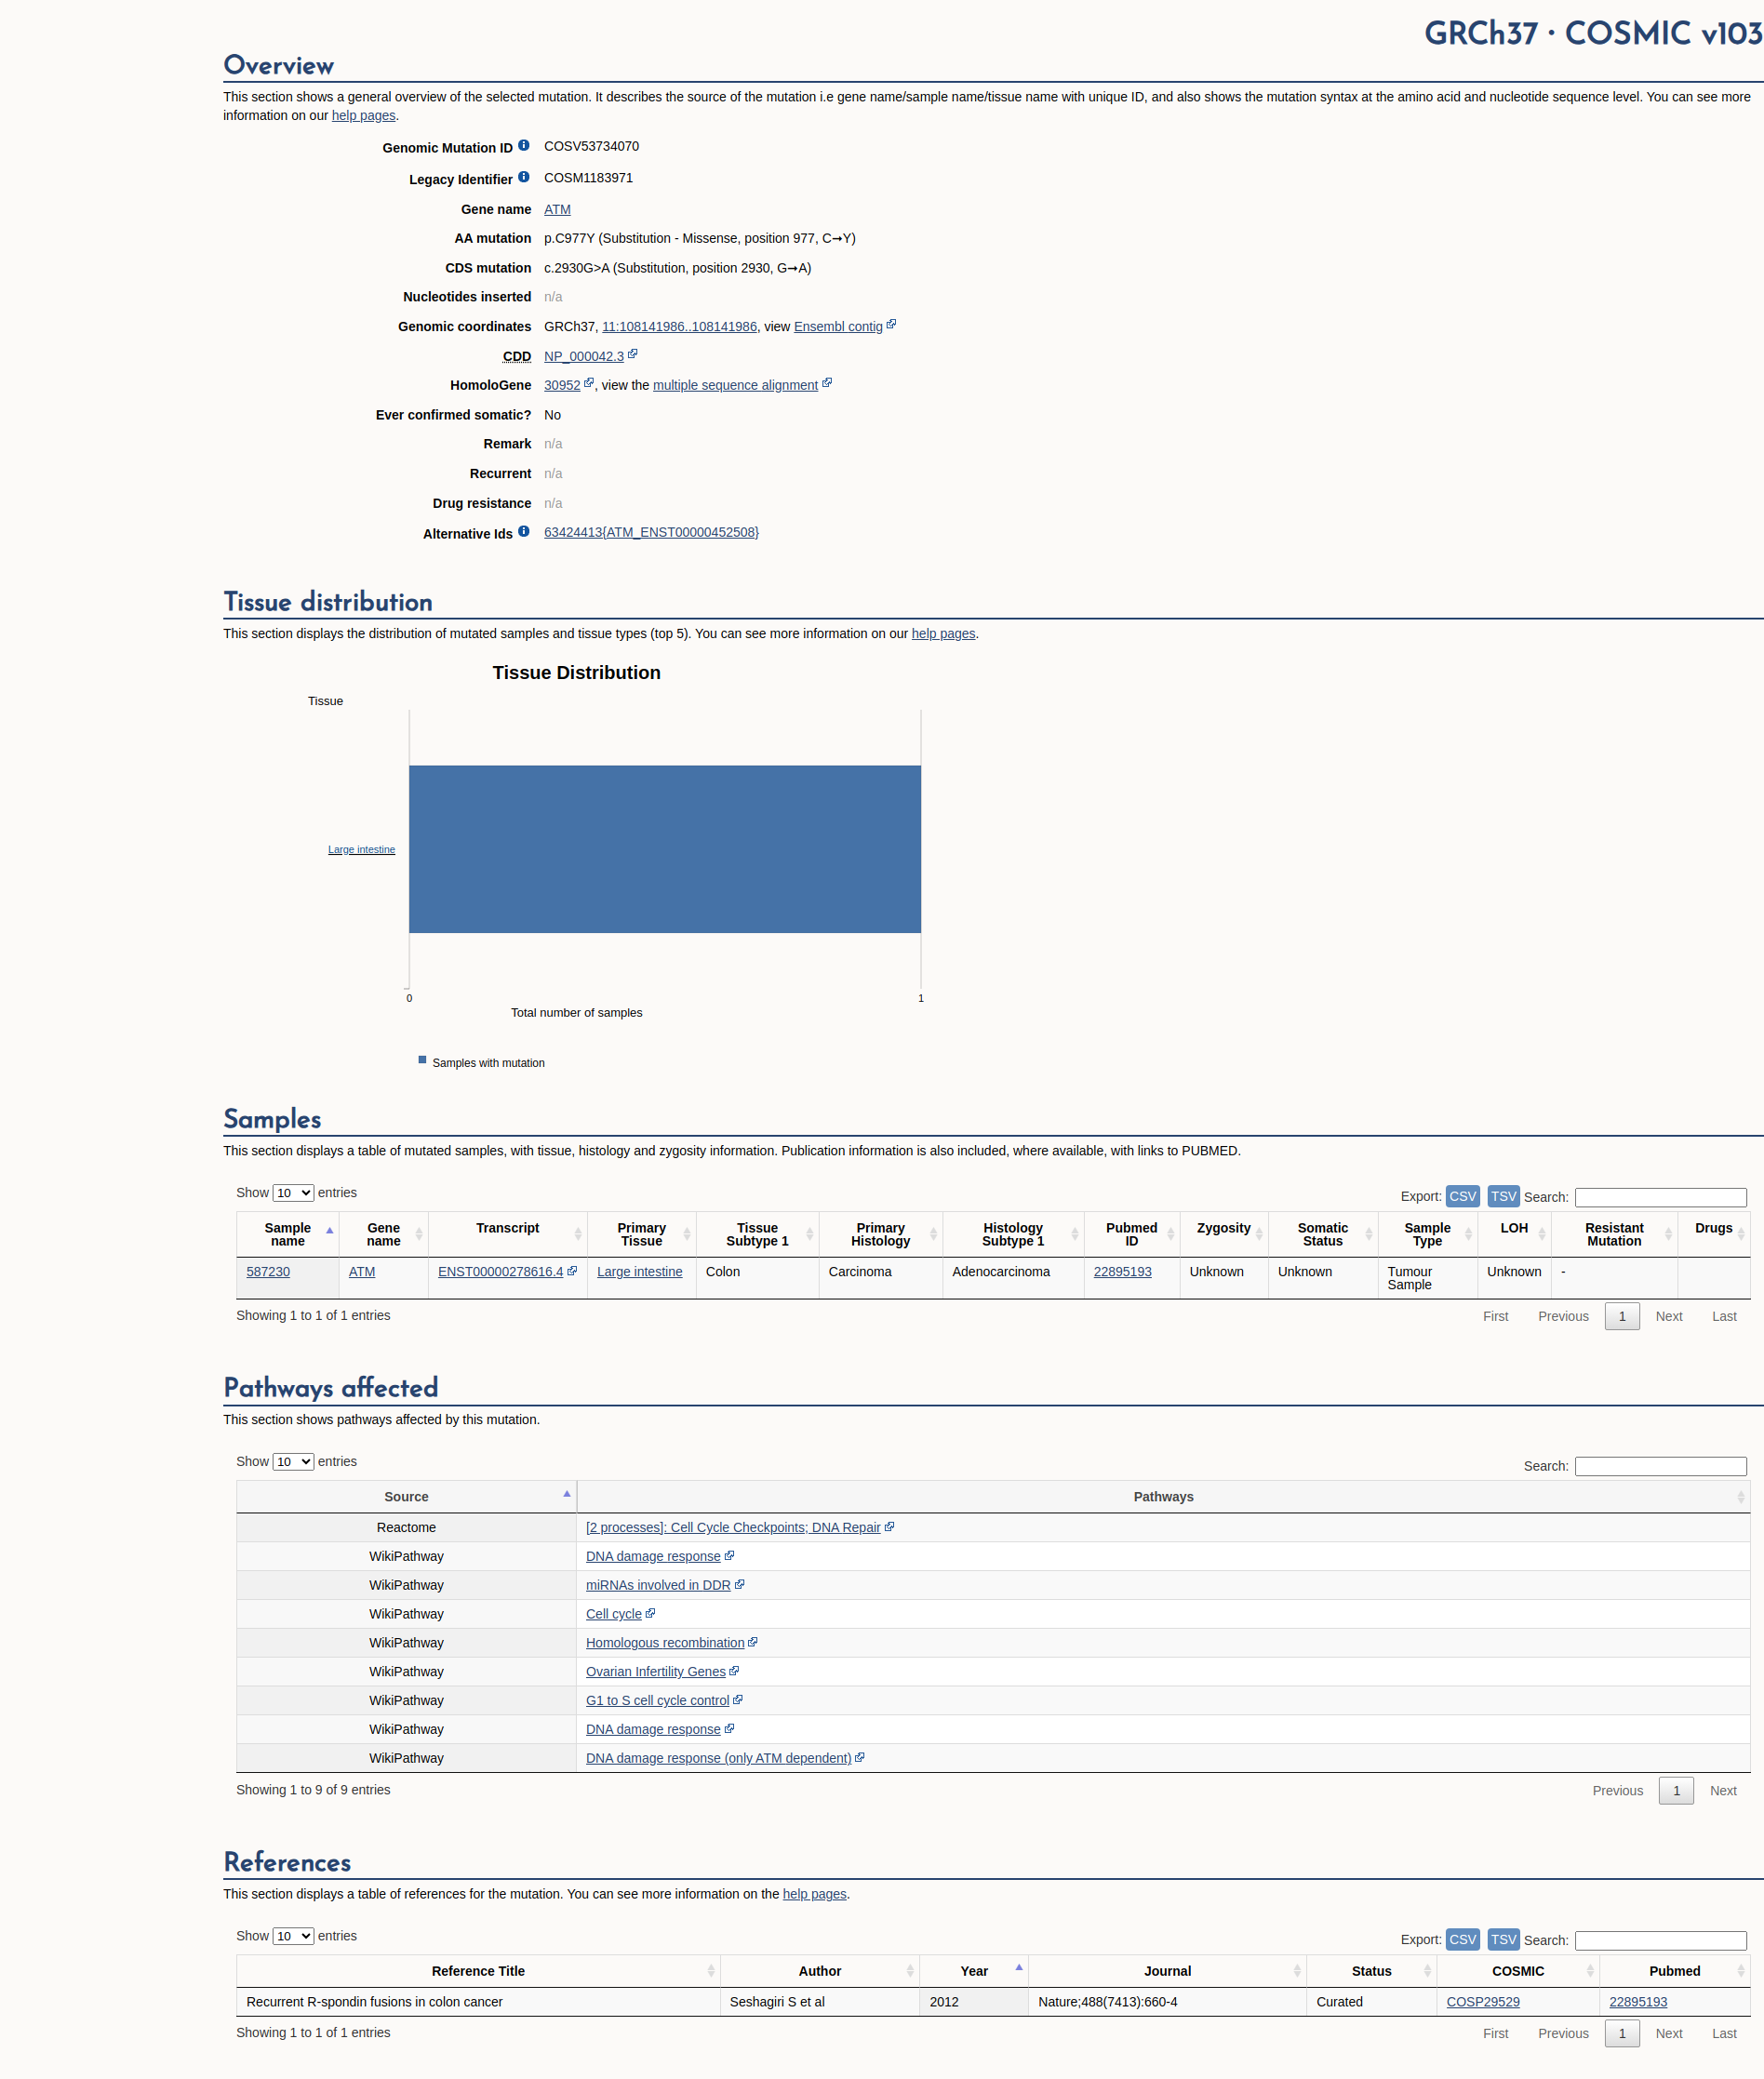
Task: Open References table show entries dropdown
Action: pos(293,1936)
